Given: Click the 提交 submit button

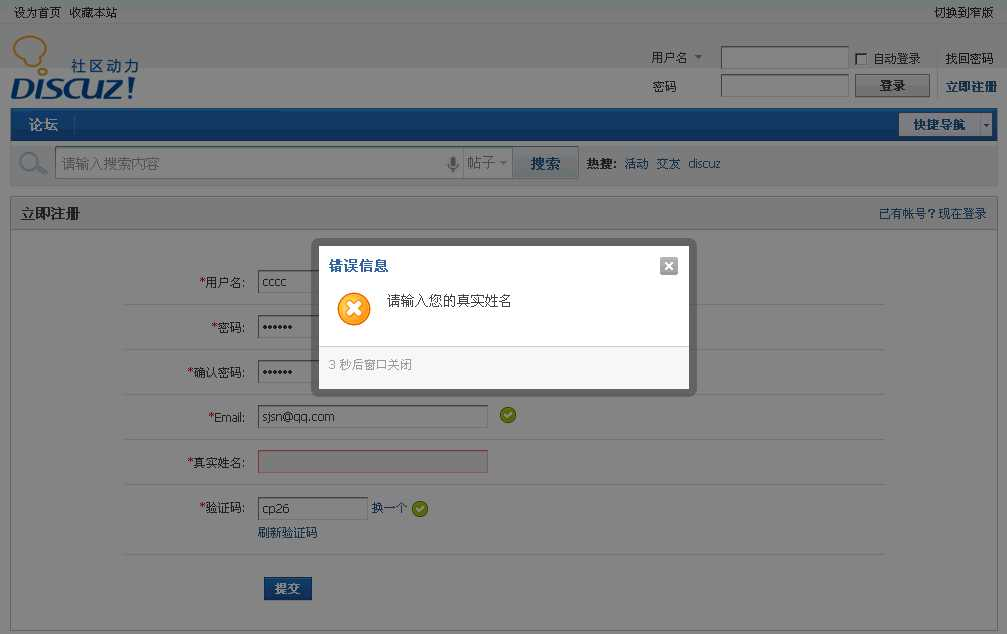Looking at the screenshot, I should click(288, 588).
